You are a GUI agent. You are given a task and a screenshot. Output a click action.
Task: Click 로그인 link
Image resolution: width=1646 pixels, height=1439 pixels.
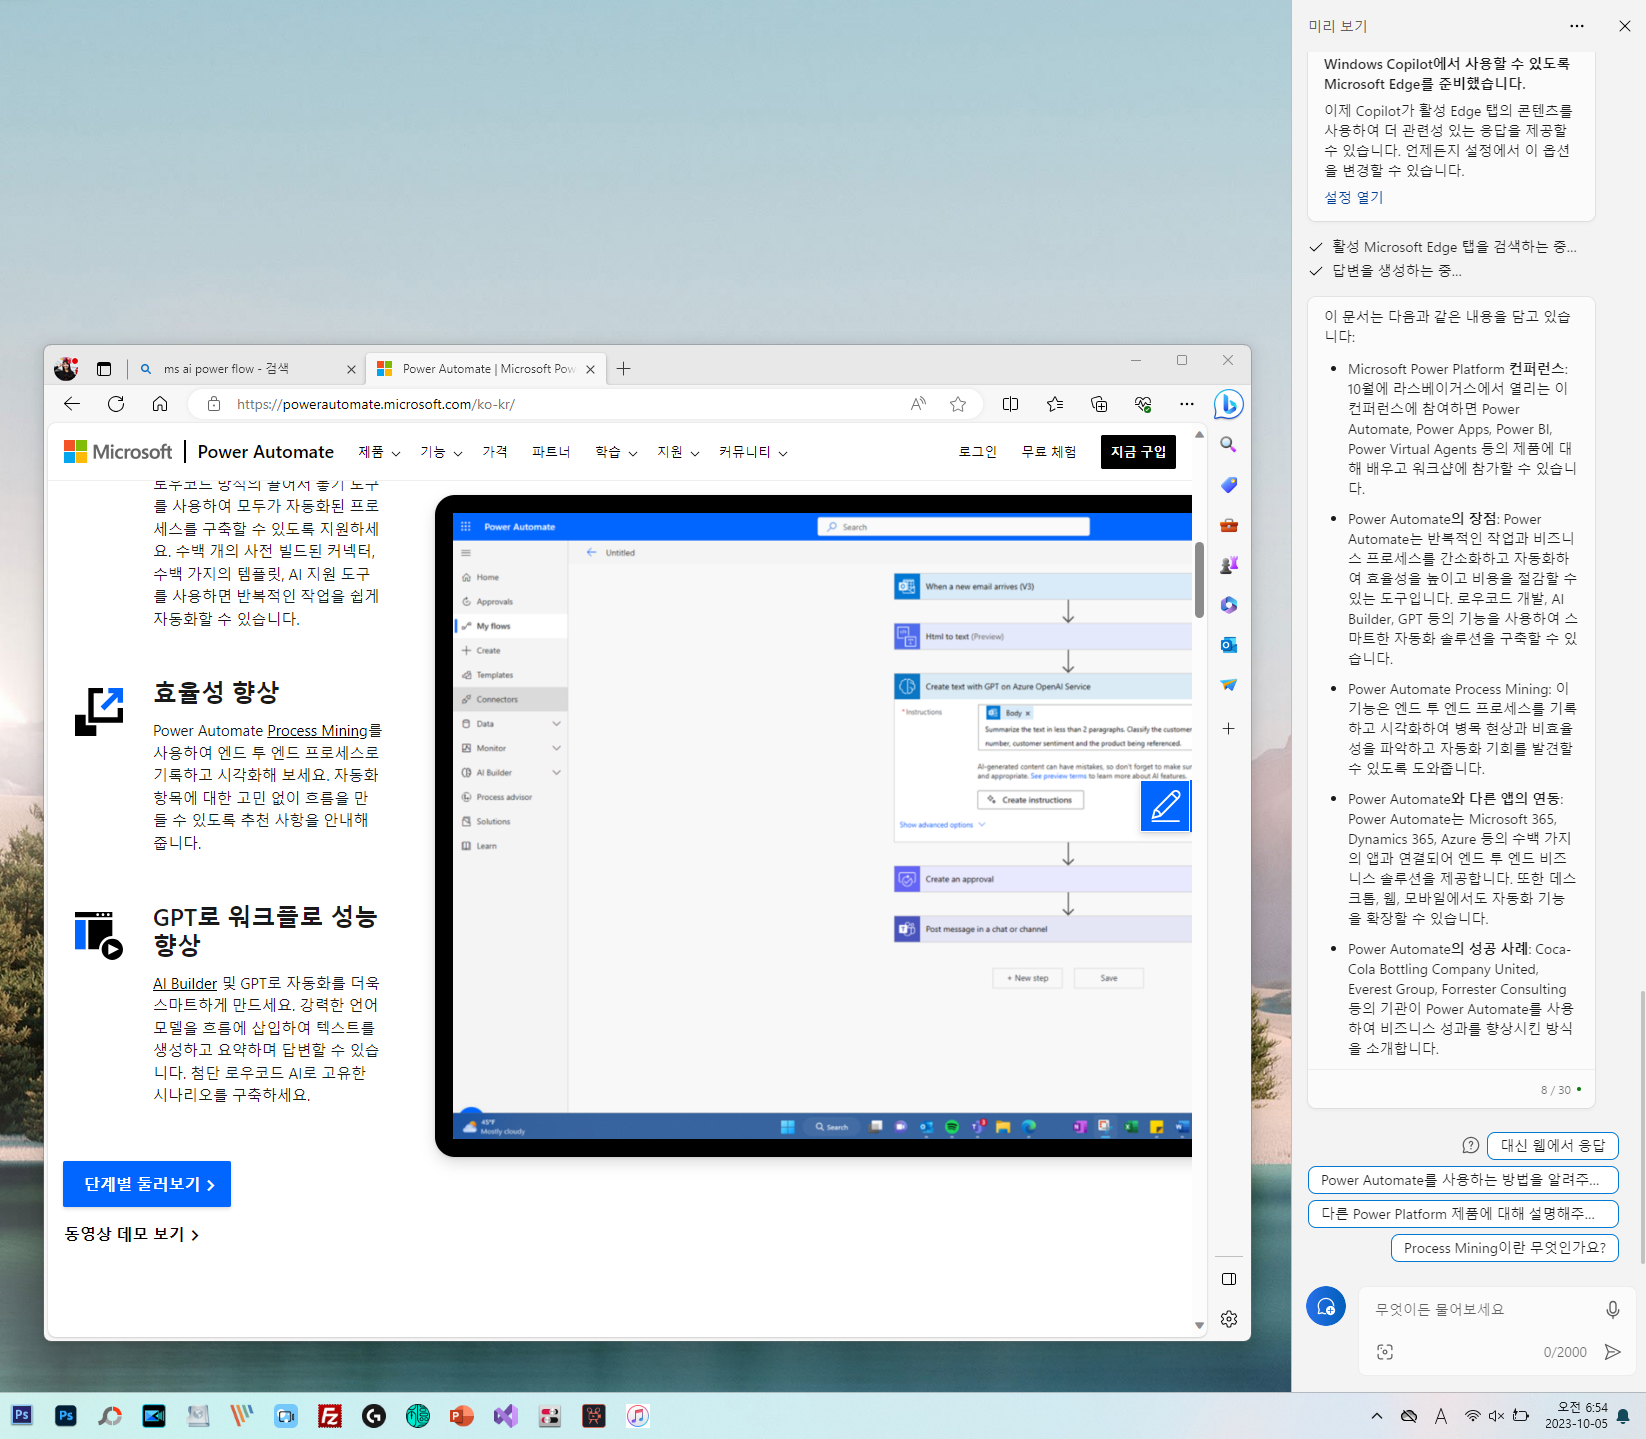pos(978,452)
